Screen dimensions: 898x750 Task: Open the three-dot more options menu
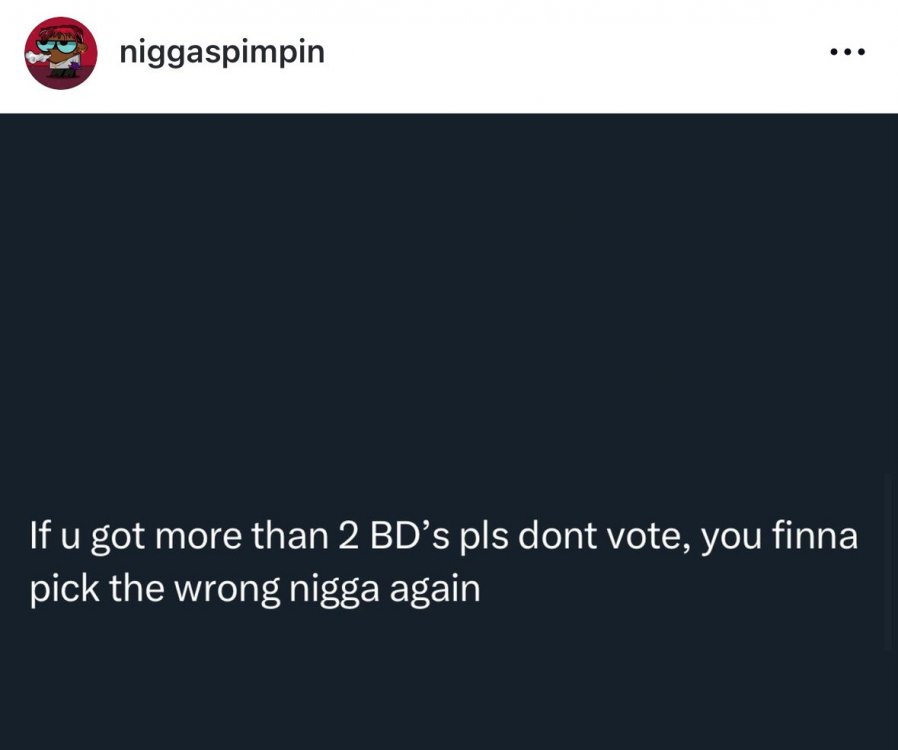point(848,51)
